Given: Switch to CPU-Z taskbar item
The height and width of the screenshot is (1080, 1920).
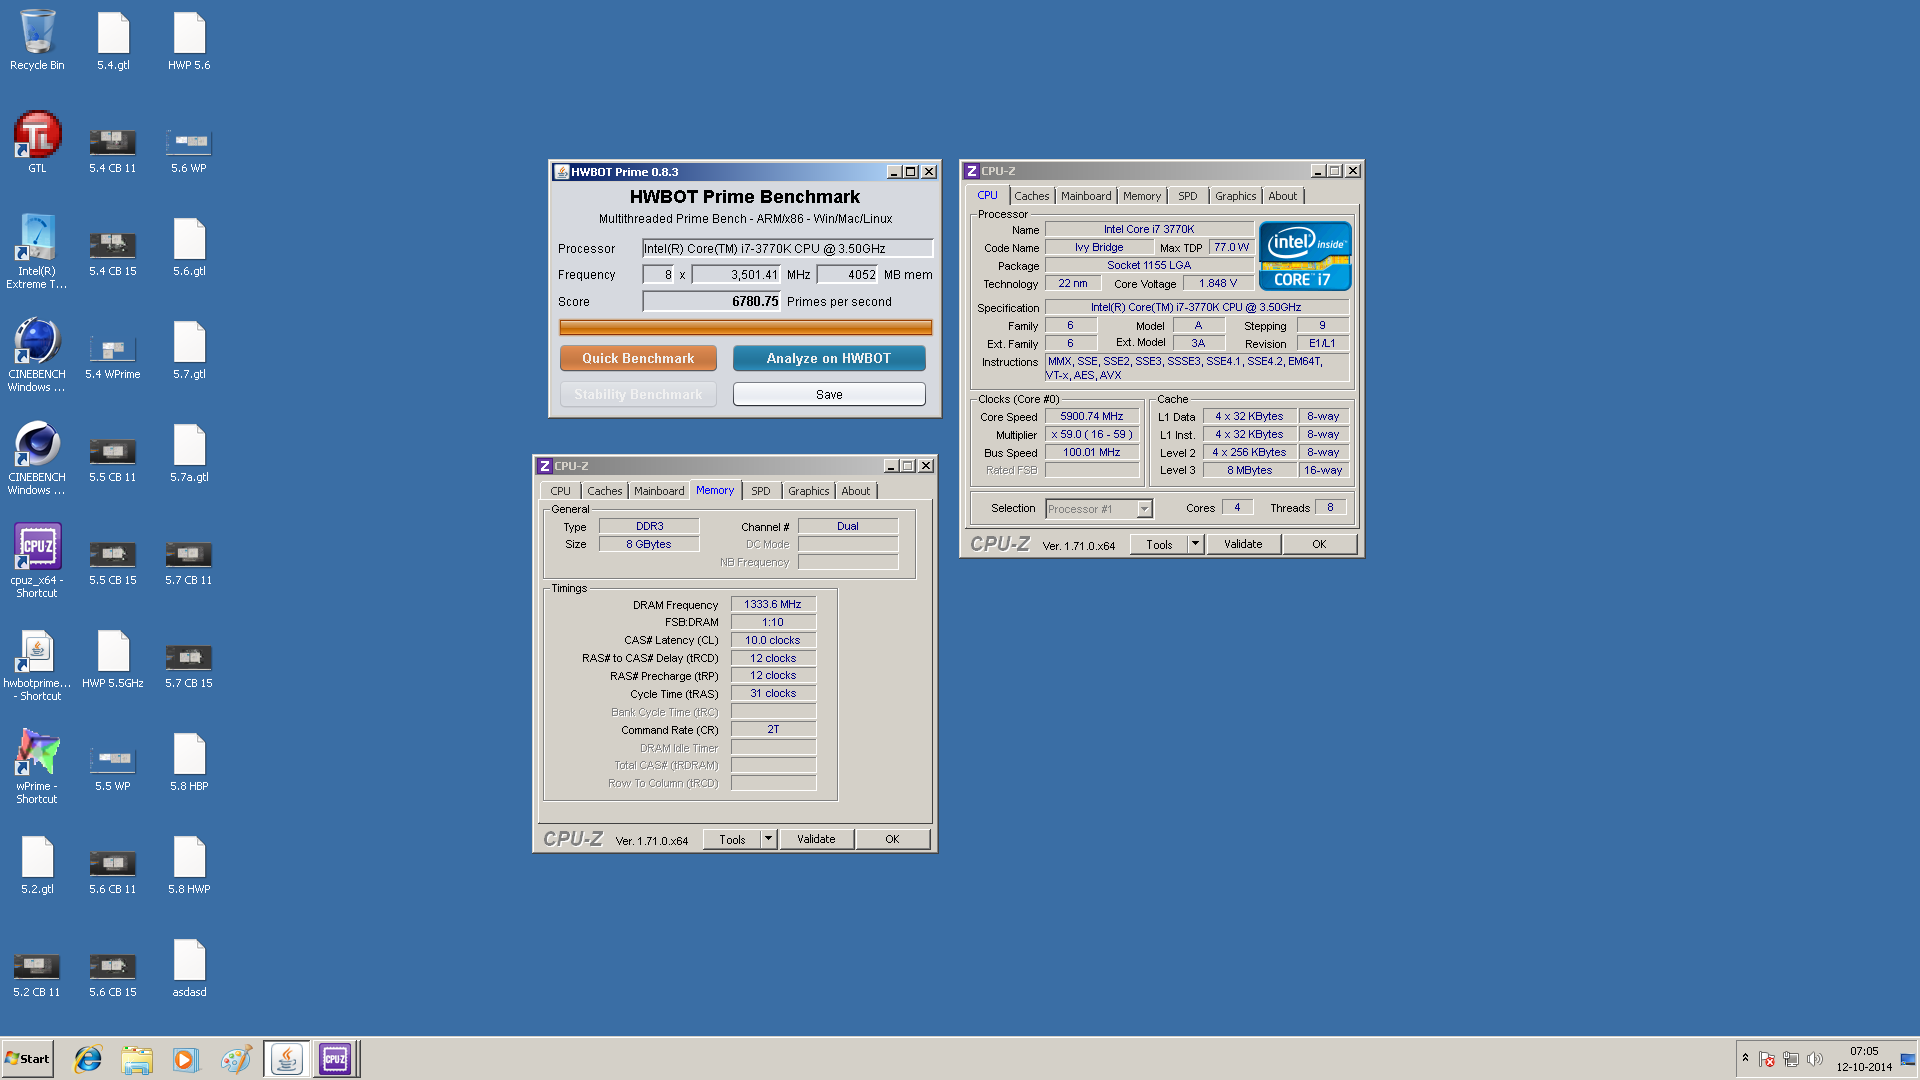Looking at the screenshot, I should coord(335,1059).
